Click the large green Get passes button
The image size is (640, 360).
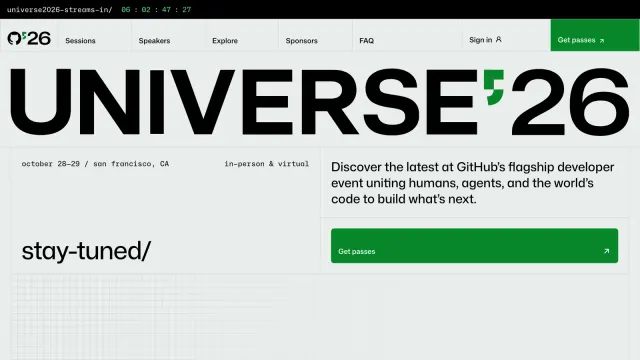coord(474,246)
